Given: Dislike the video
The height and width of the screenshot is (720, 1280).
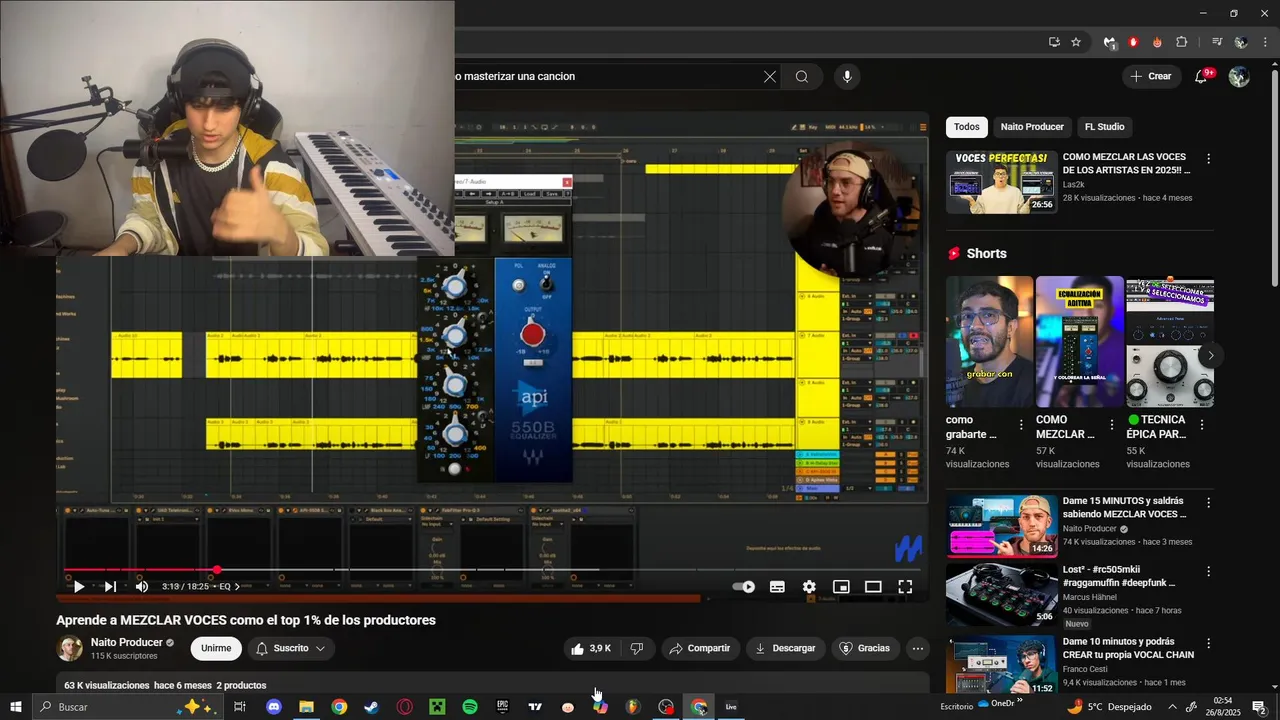Looking at the screenshot, I should 637,648.
